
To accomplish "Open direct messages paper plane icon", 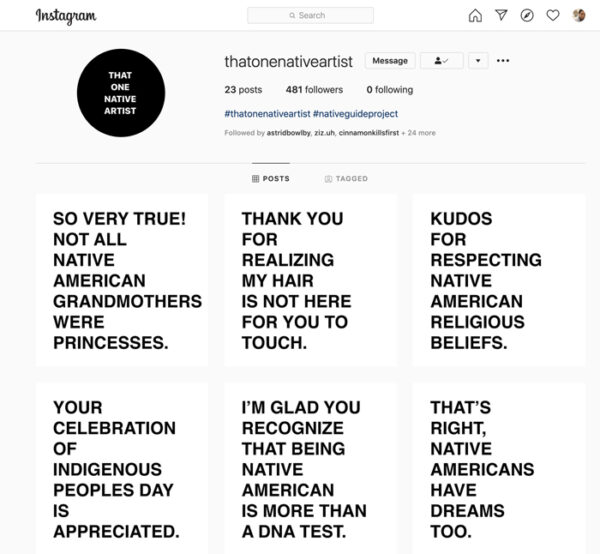I will coord(501,15).
